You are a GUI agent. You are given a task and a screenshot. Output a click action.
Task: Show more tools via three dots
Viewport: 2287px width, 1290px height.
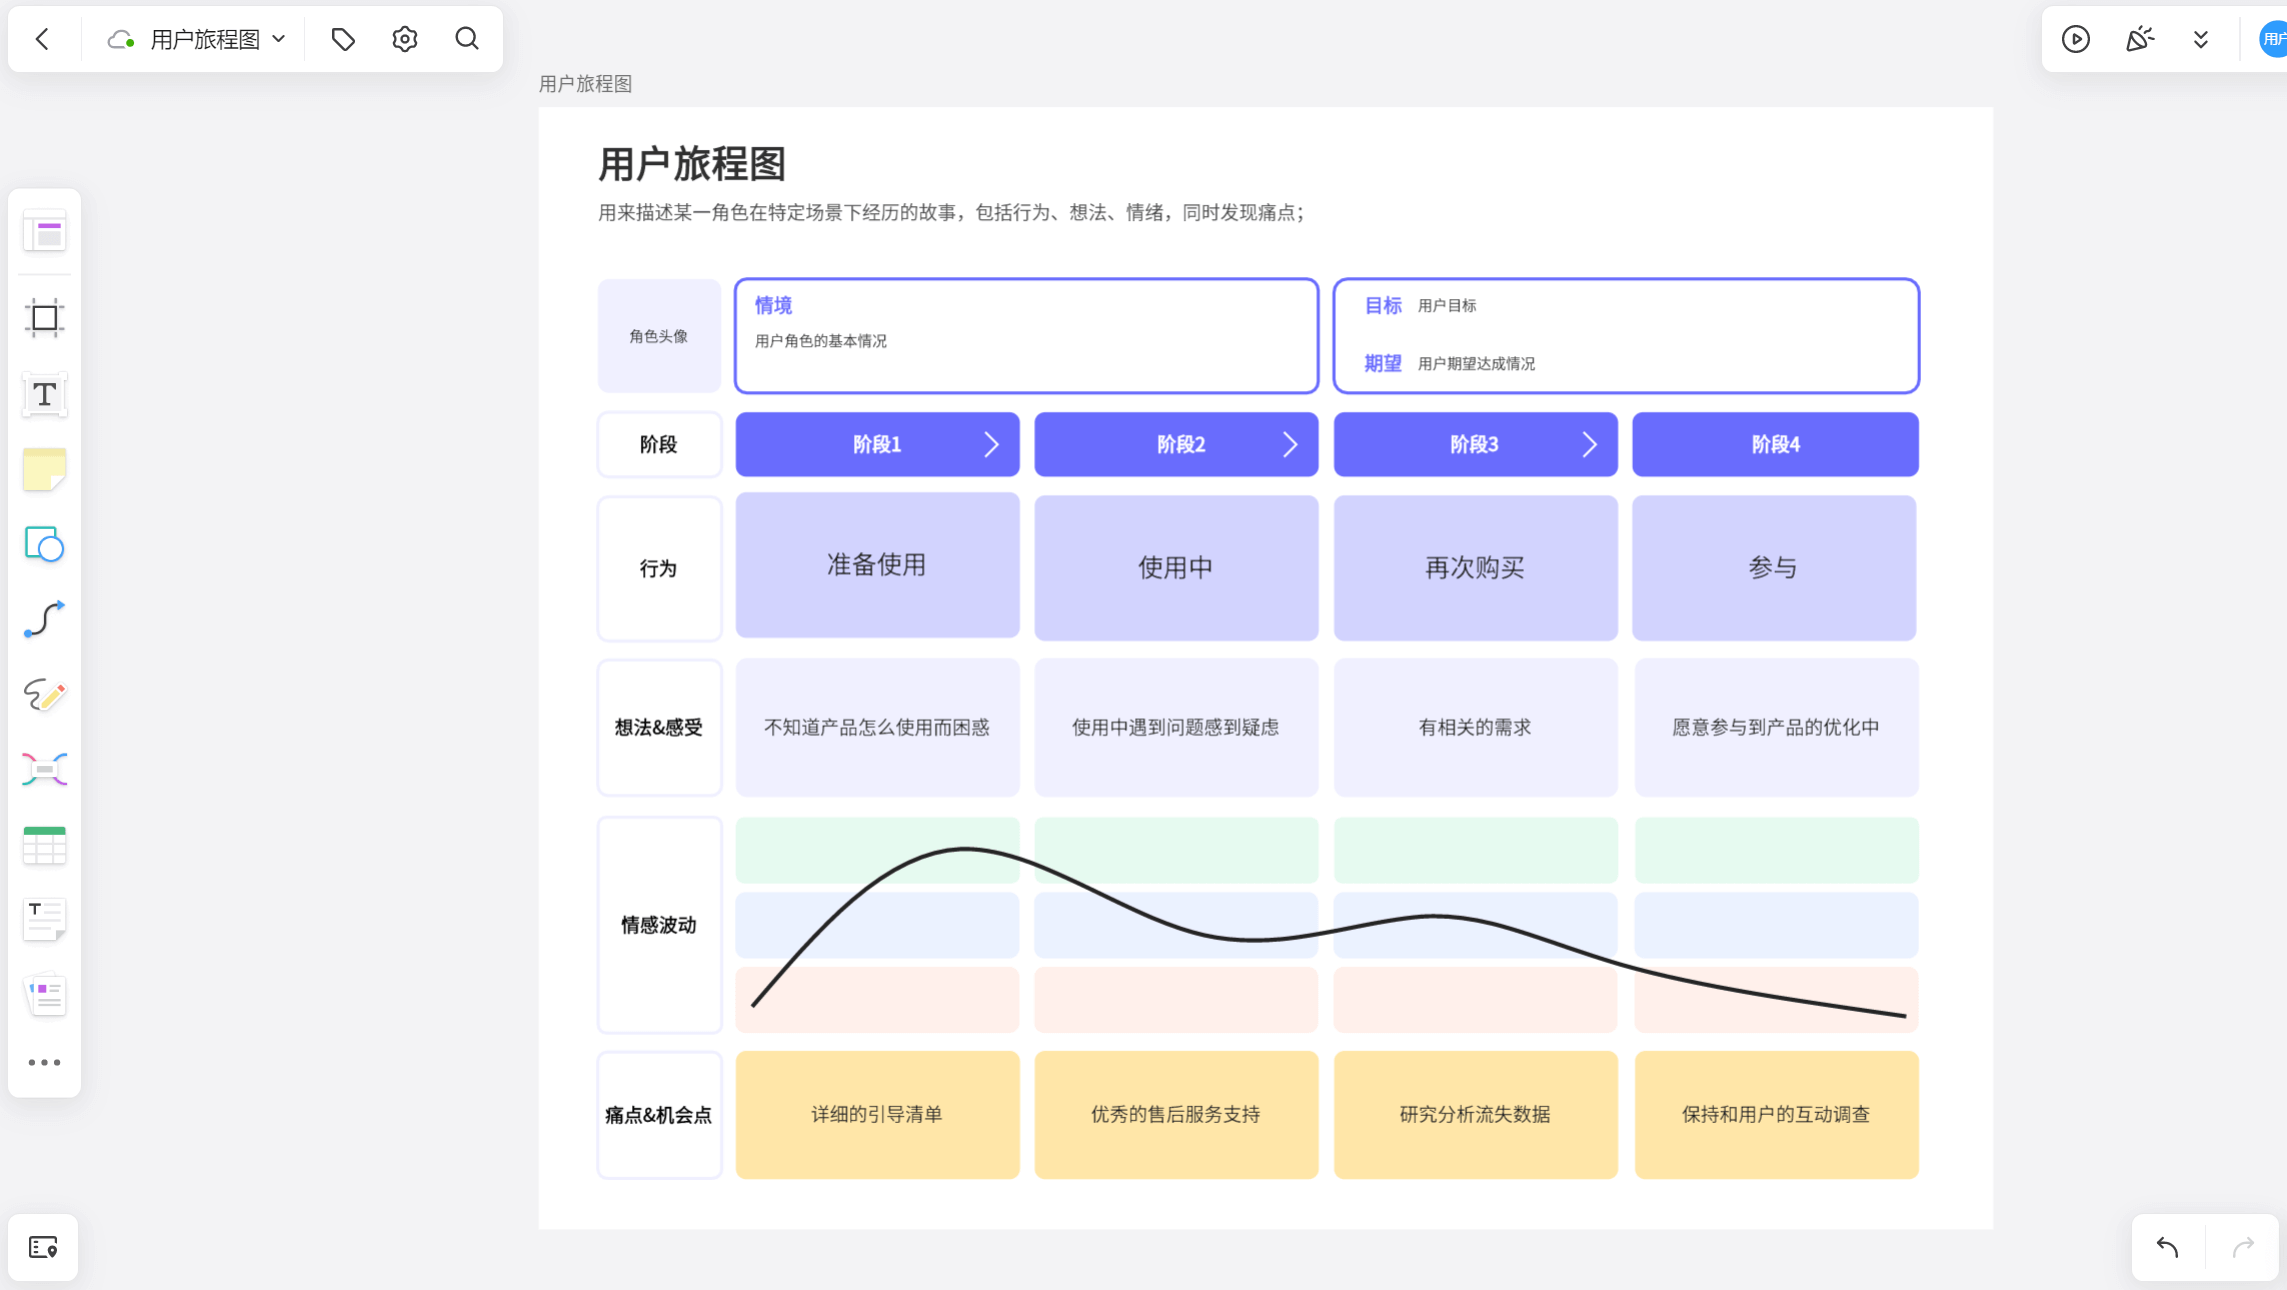[x=44, y=1062]
